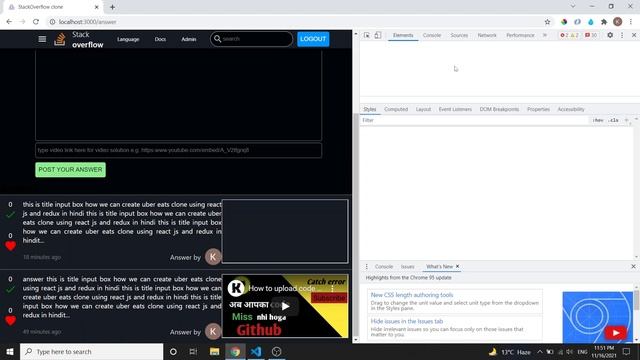The width and height of the screenshot is (640, 360).
Task: Switch to the DevTools Performance tab
Action: (x=520, y=36)
